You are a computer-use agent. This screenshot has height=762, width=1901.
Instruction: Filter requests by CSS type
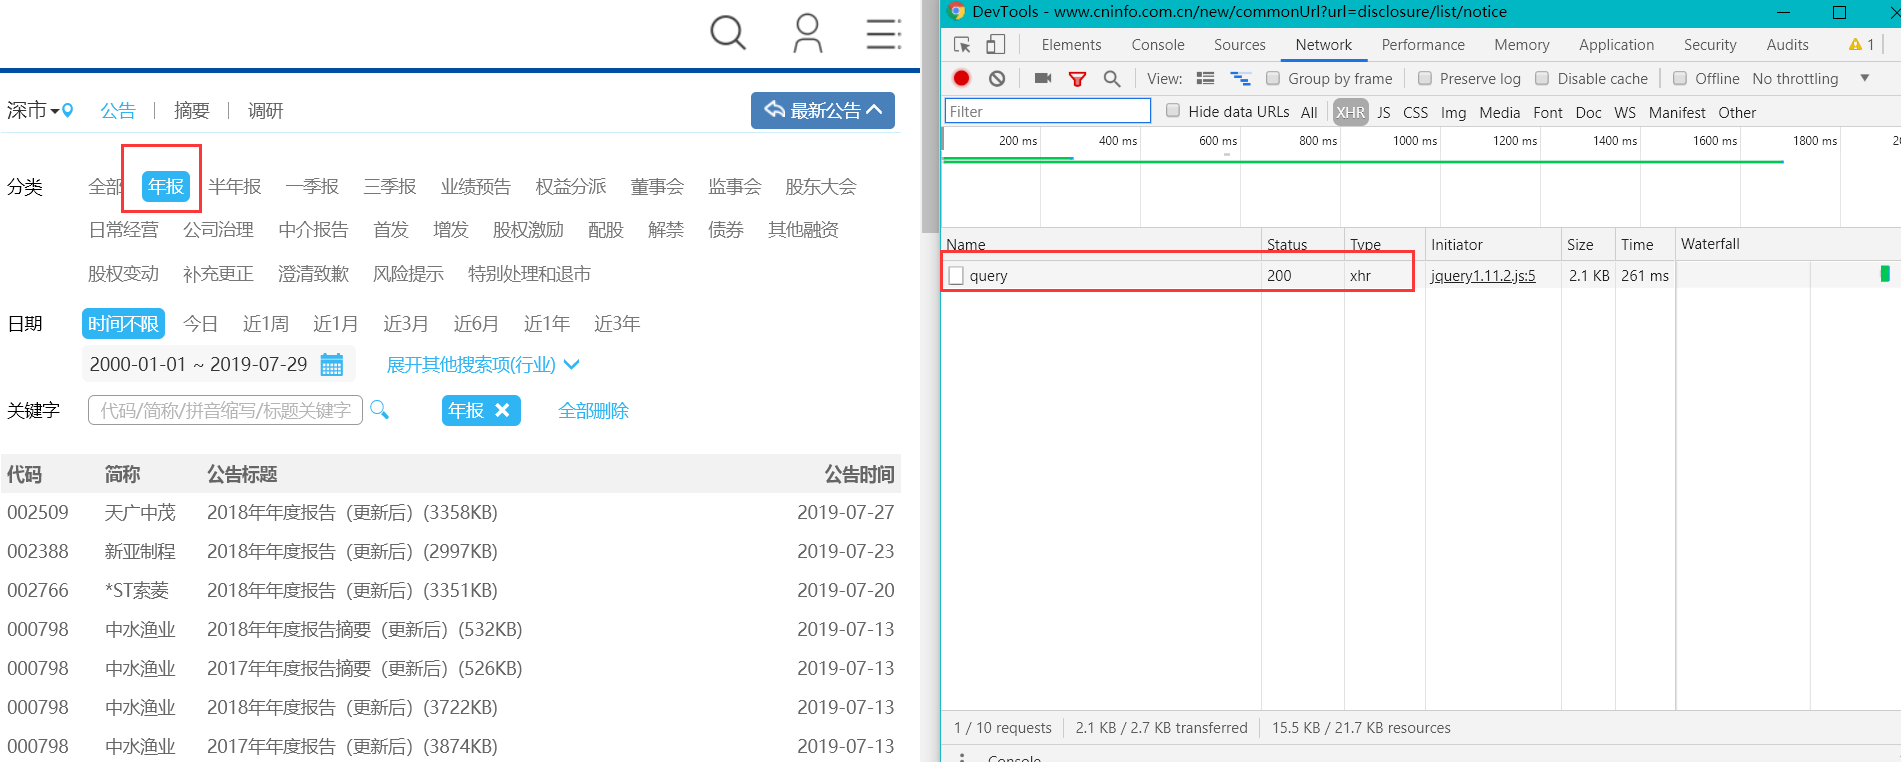[1415, 112]
